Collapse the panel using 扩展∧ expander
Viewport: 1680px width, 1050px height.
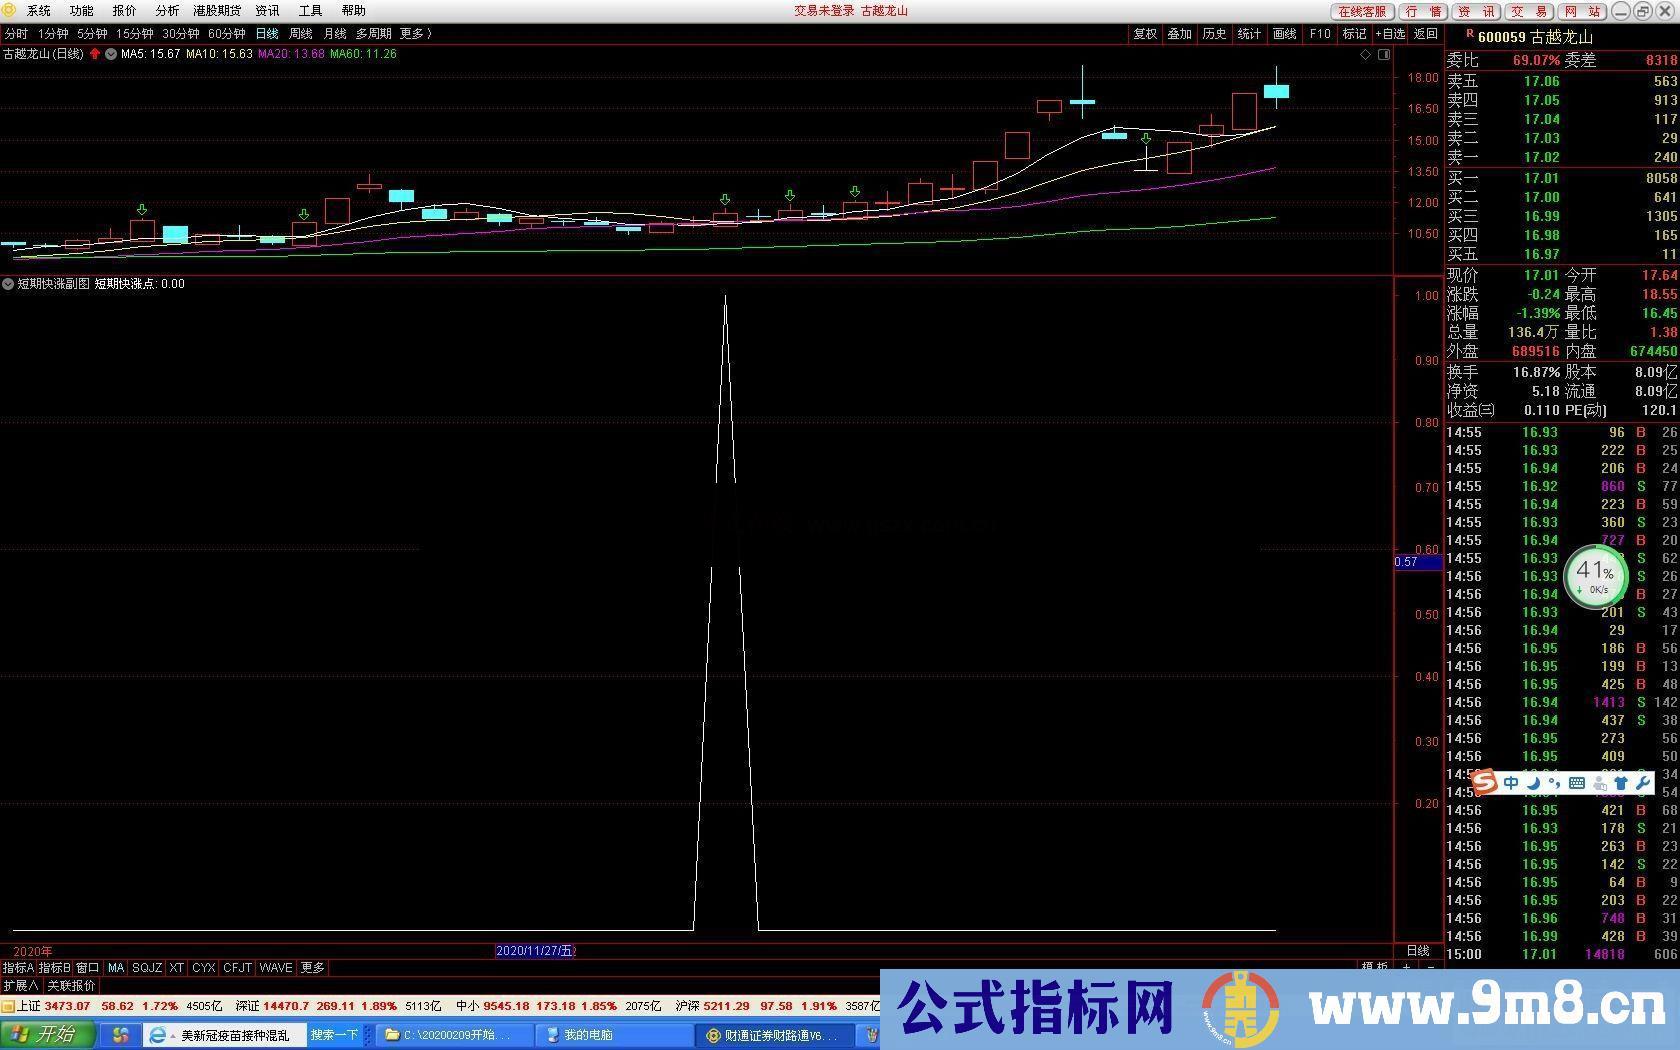pos(19,985)
